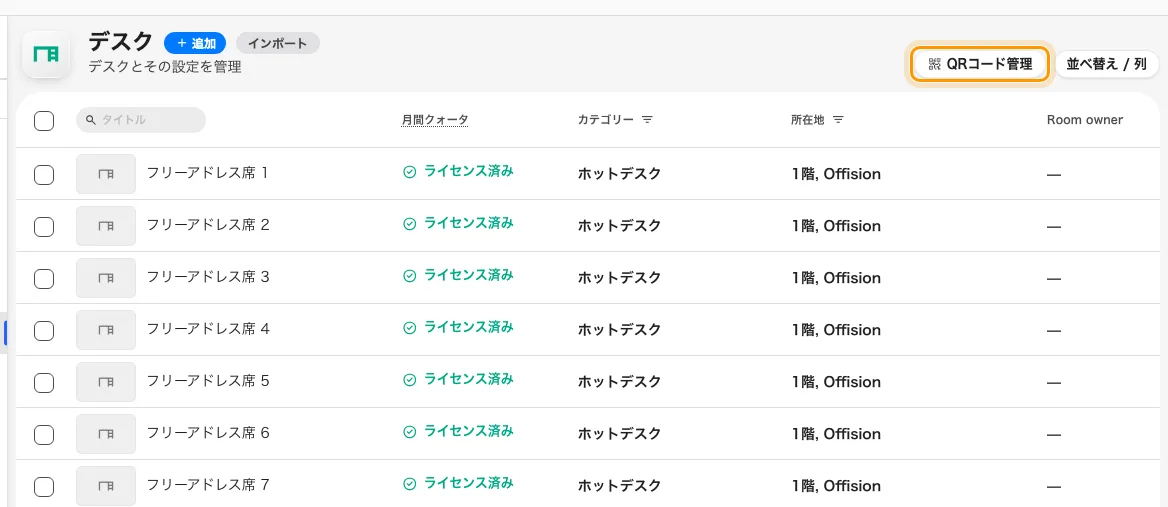1168x507 pixels.
Task: Open QRコード管理
Action: click(x=980, y=64)
